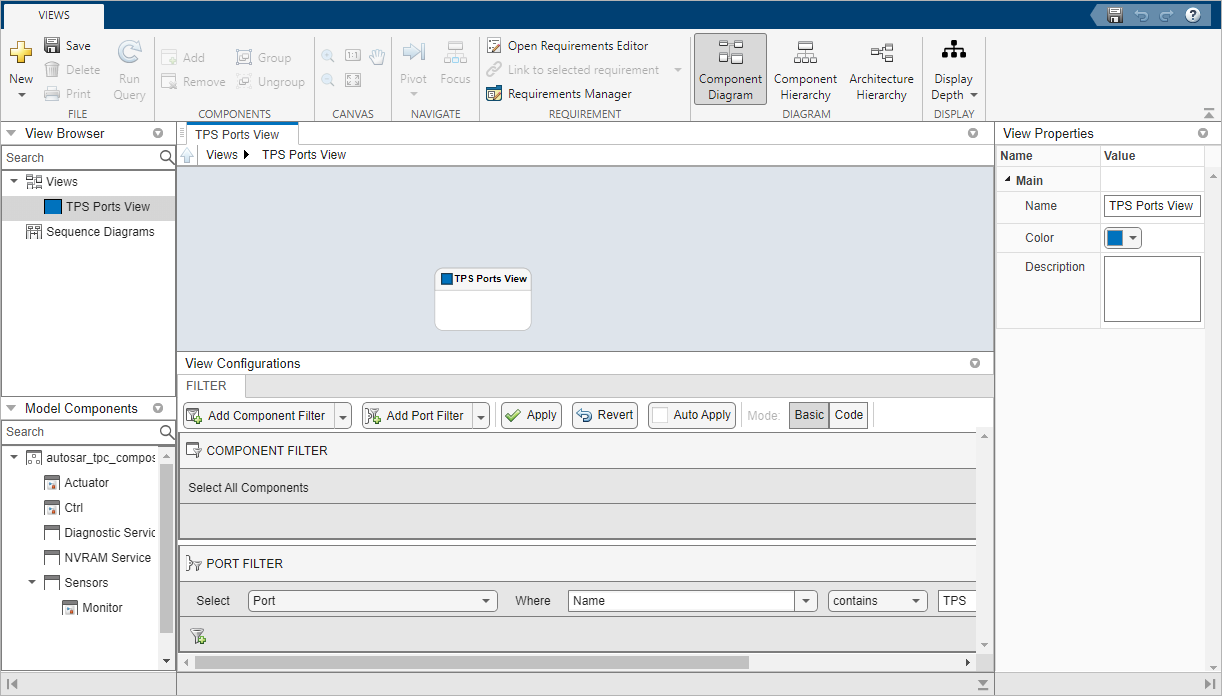Screen dimensions: 1222x696
Task: Click the help question mark icon
Action: point(1192,15)
